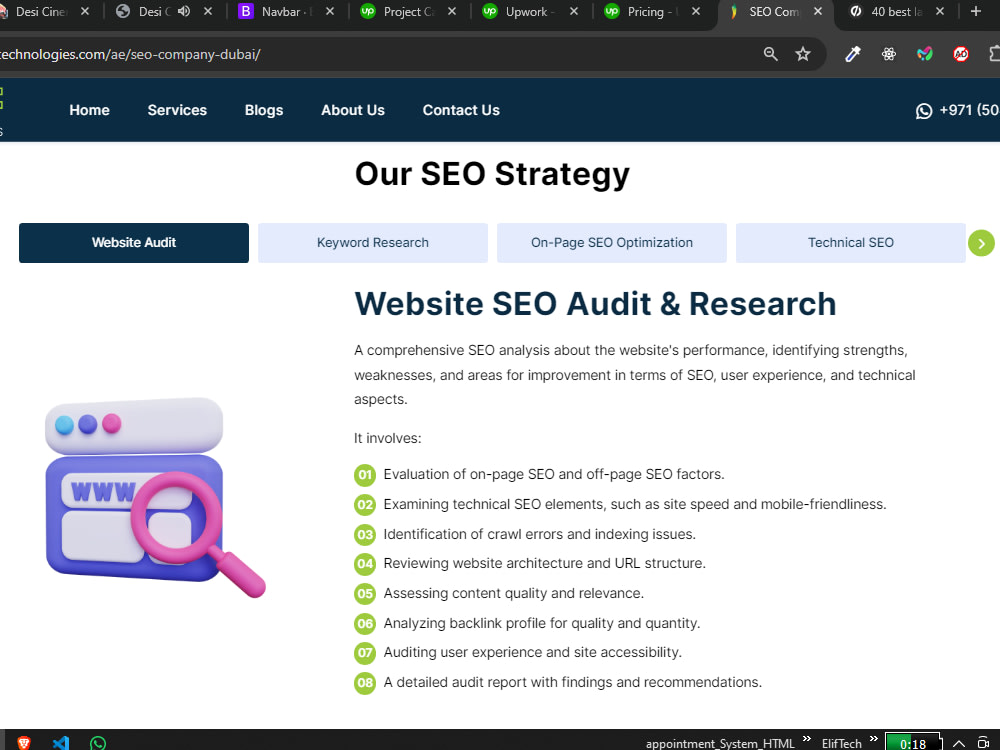Click the ElifTech taskbar toolbar label
This screenshot has width=1000, height=750.
[x=841, y=744]
